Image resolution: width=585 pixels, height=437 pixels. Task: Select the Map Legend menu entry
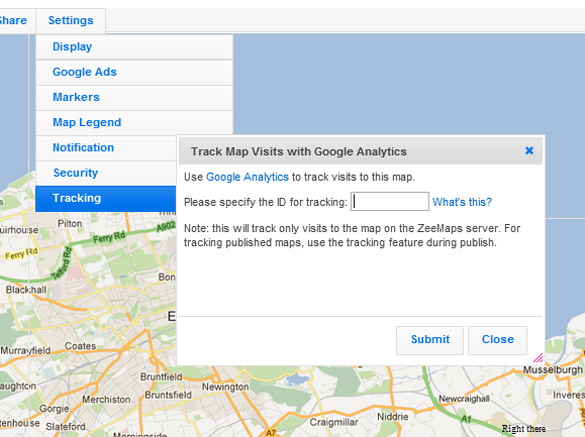[x=134, y=122]
